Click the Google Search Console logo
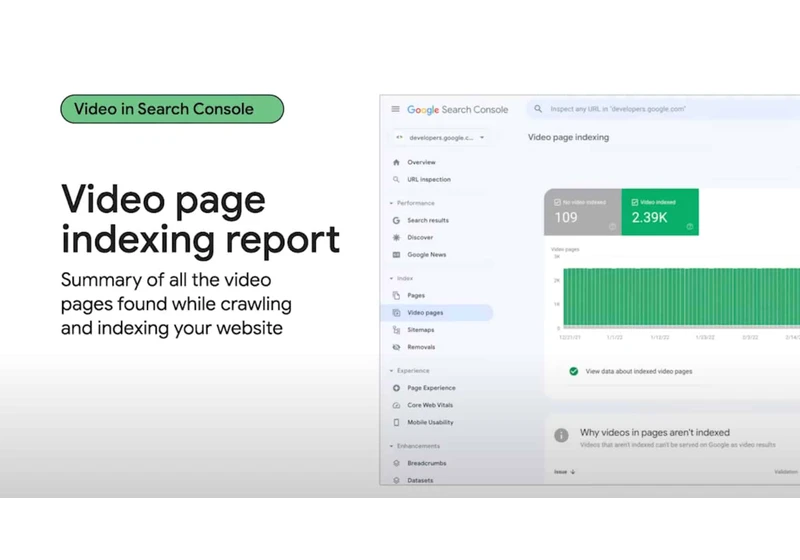 pos(457,110)
